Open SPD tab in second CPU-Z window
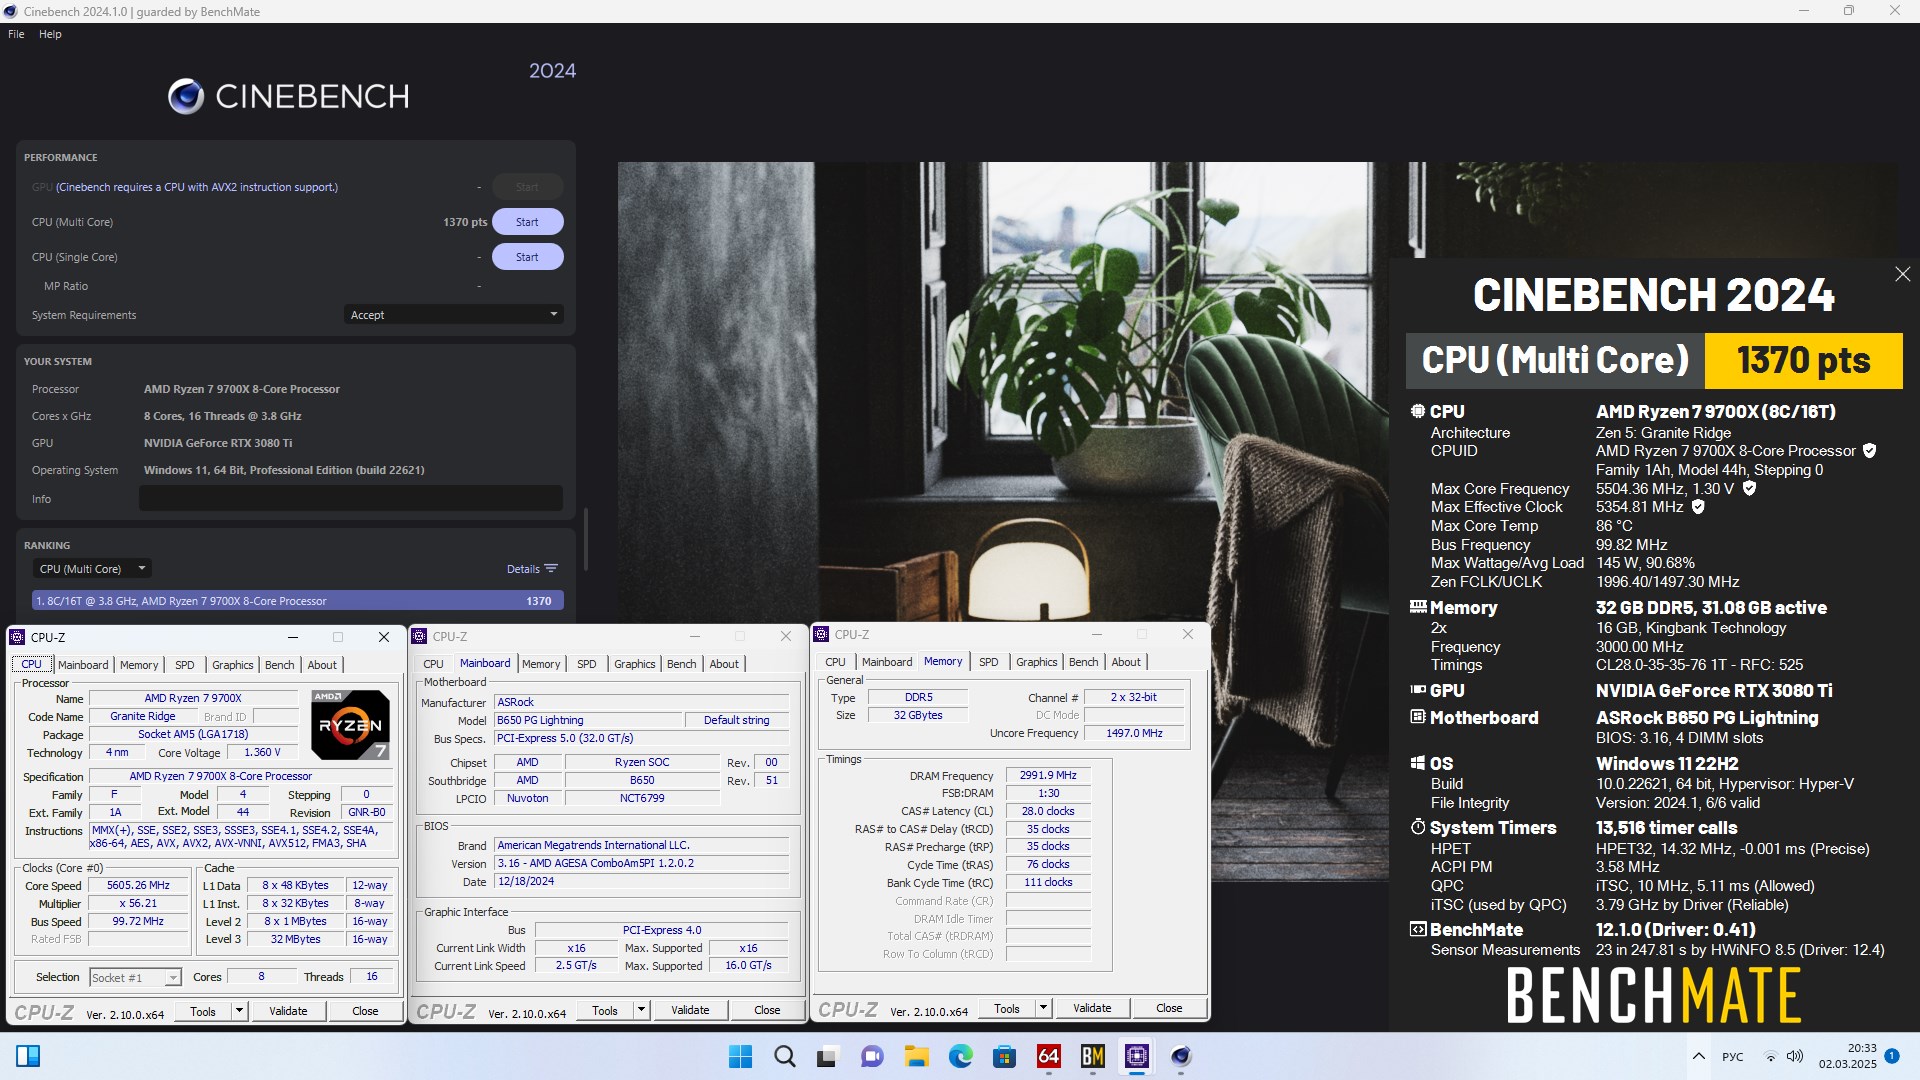Viewport: 1920px width, 1080px height. point(587,664)
